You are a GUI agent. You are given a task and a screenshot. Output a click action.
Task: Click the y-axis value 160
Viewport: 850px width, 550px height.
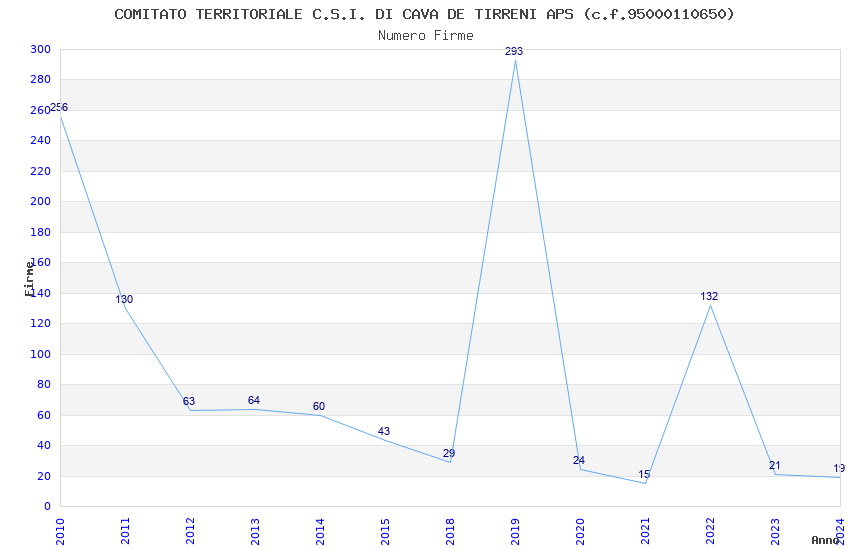[x=41, y=262]
